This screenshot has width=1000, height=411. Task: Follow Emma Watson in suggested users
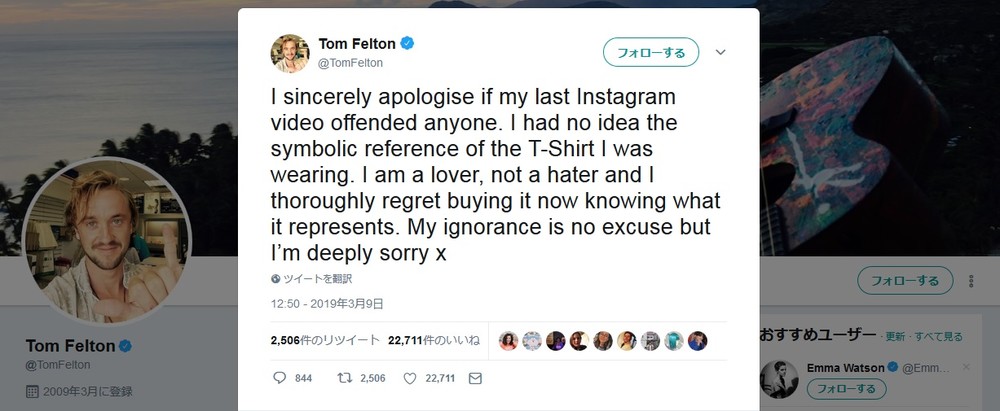pyautogui.click(x=846, y=389)
